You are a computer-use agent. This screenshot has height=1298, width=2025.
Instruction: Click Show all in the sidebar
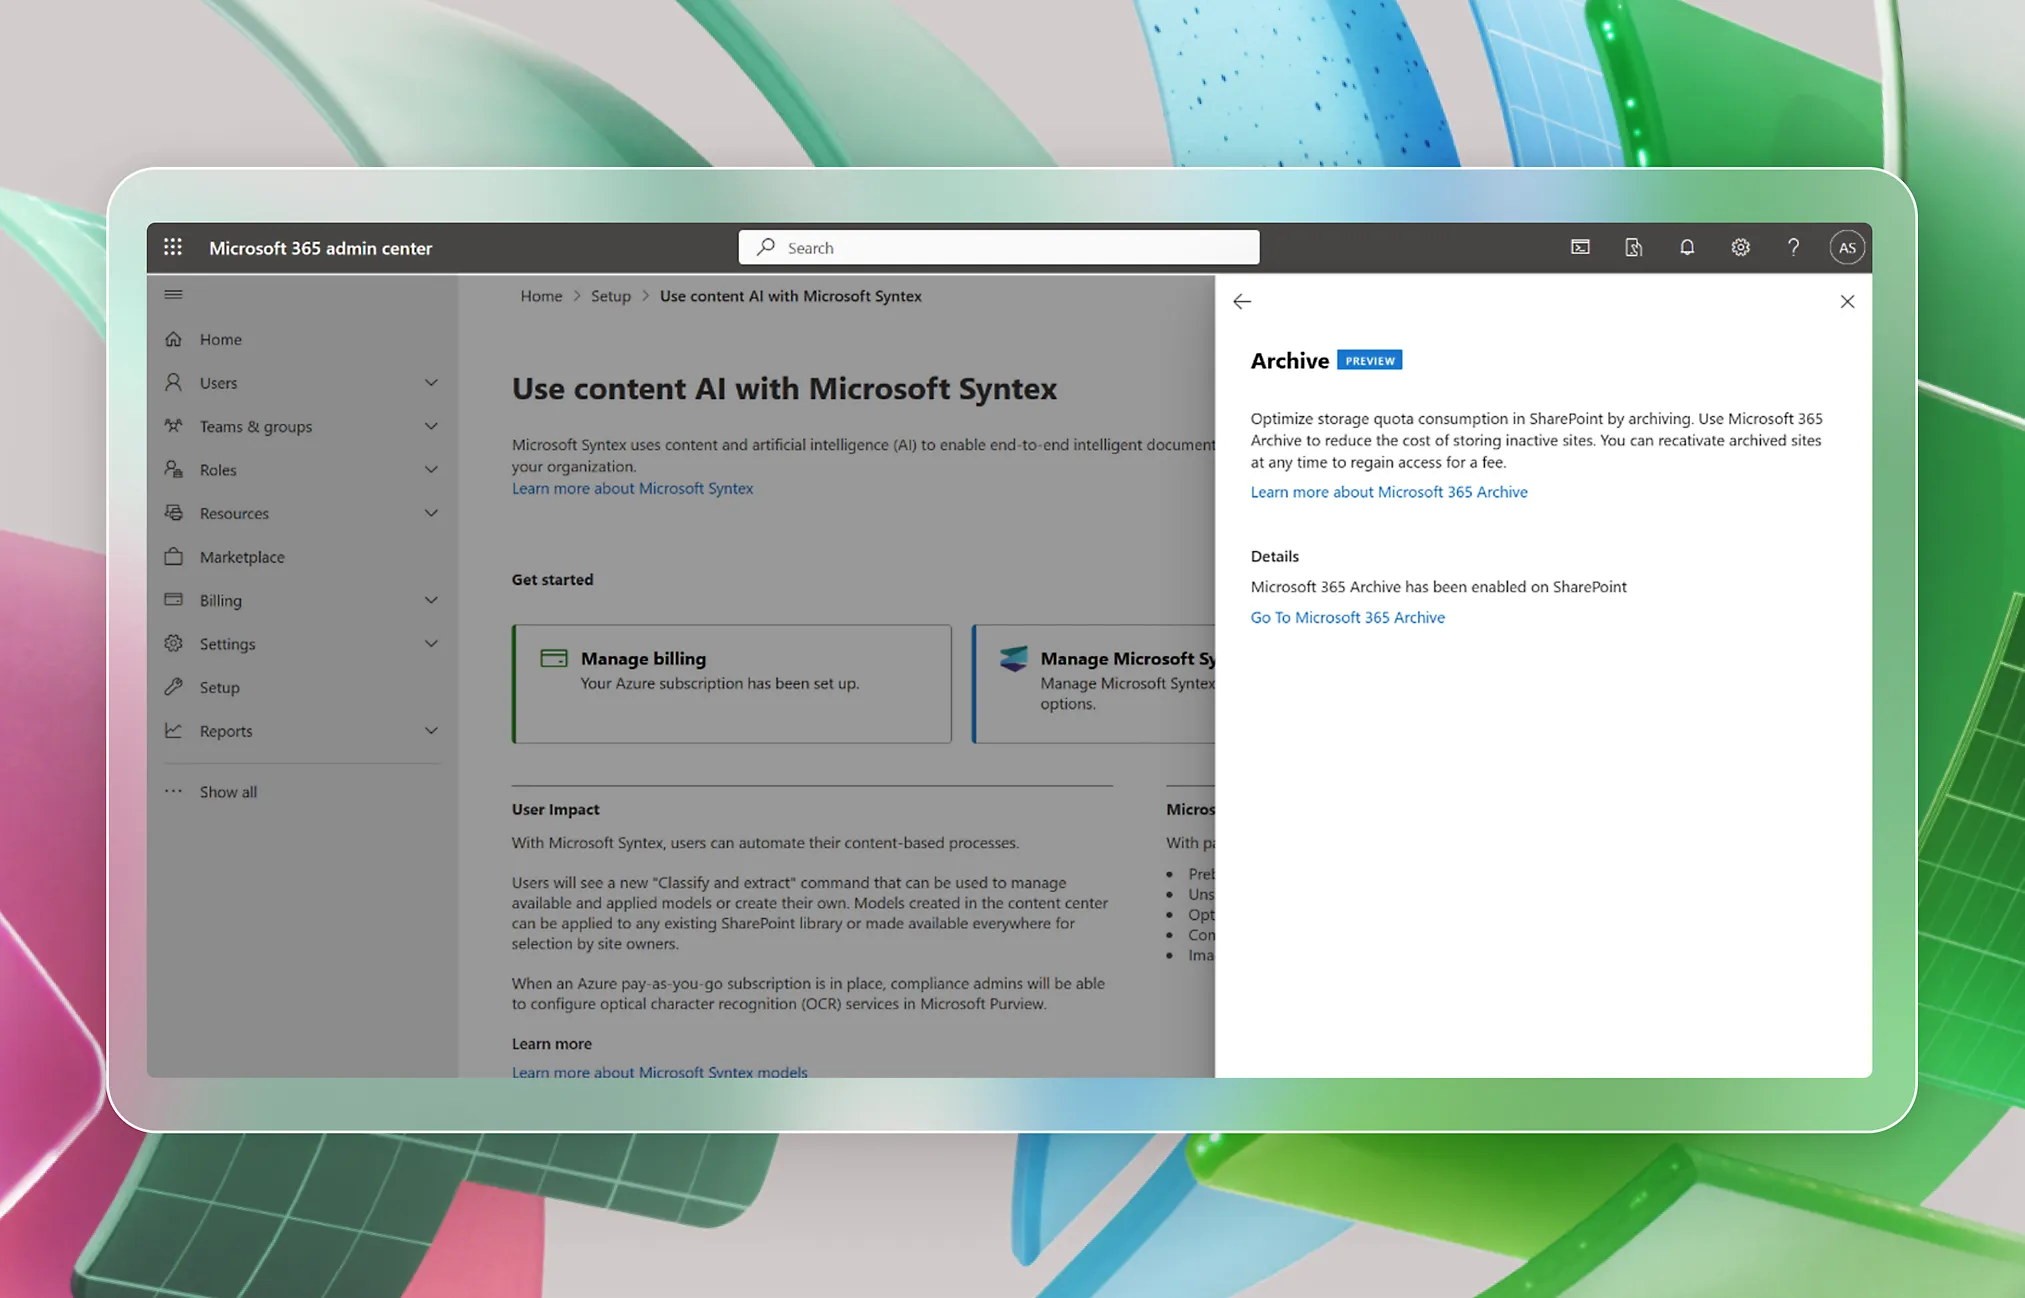(227, 792)
